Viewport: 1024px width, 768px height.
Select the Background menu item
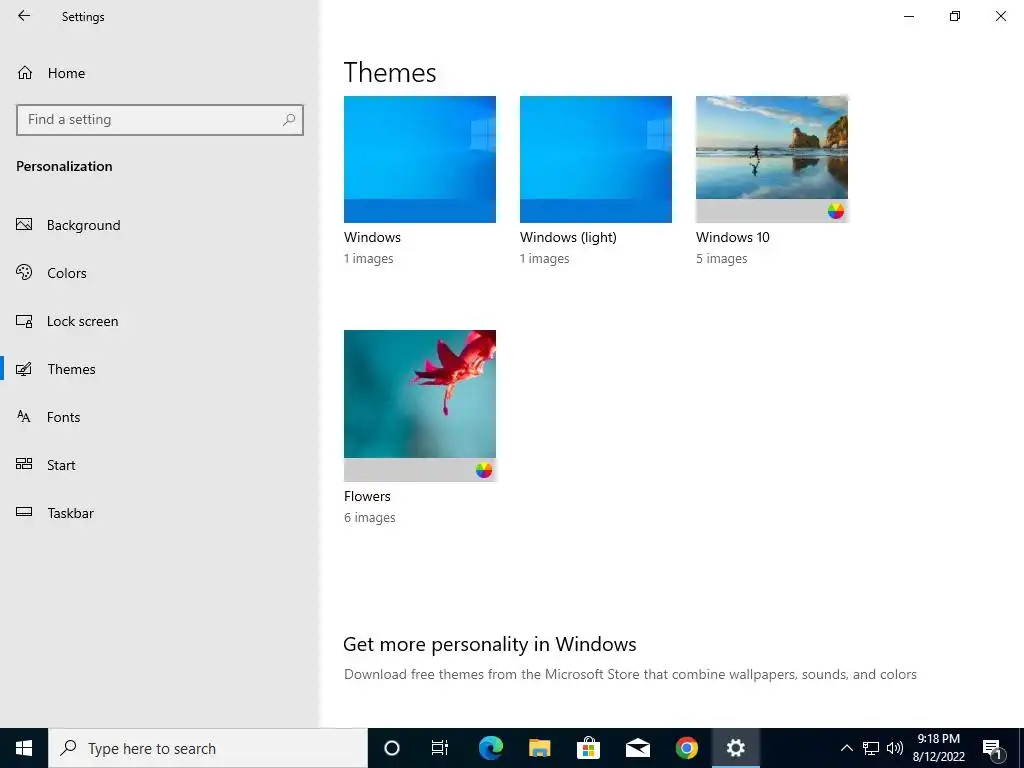[x=160, y=225]
